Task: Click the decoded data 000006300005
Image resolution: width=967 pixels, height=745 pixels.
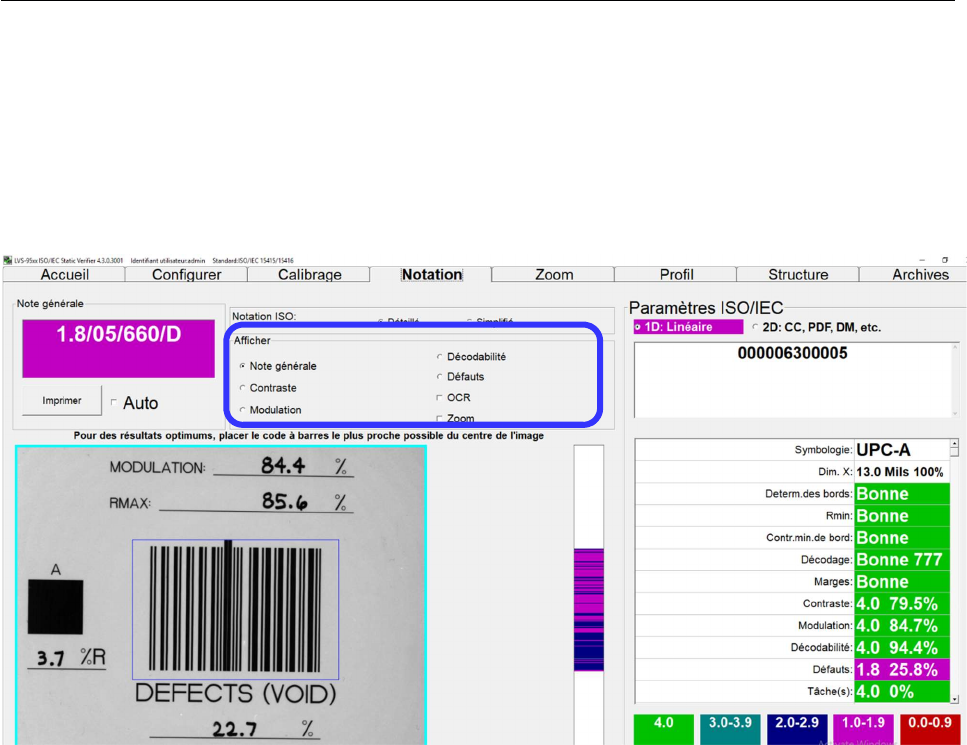Action: (792, 353)
